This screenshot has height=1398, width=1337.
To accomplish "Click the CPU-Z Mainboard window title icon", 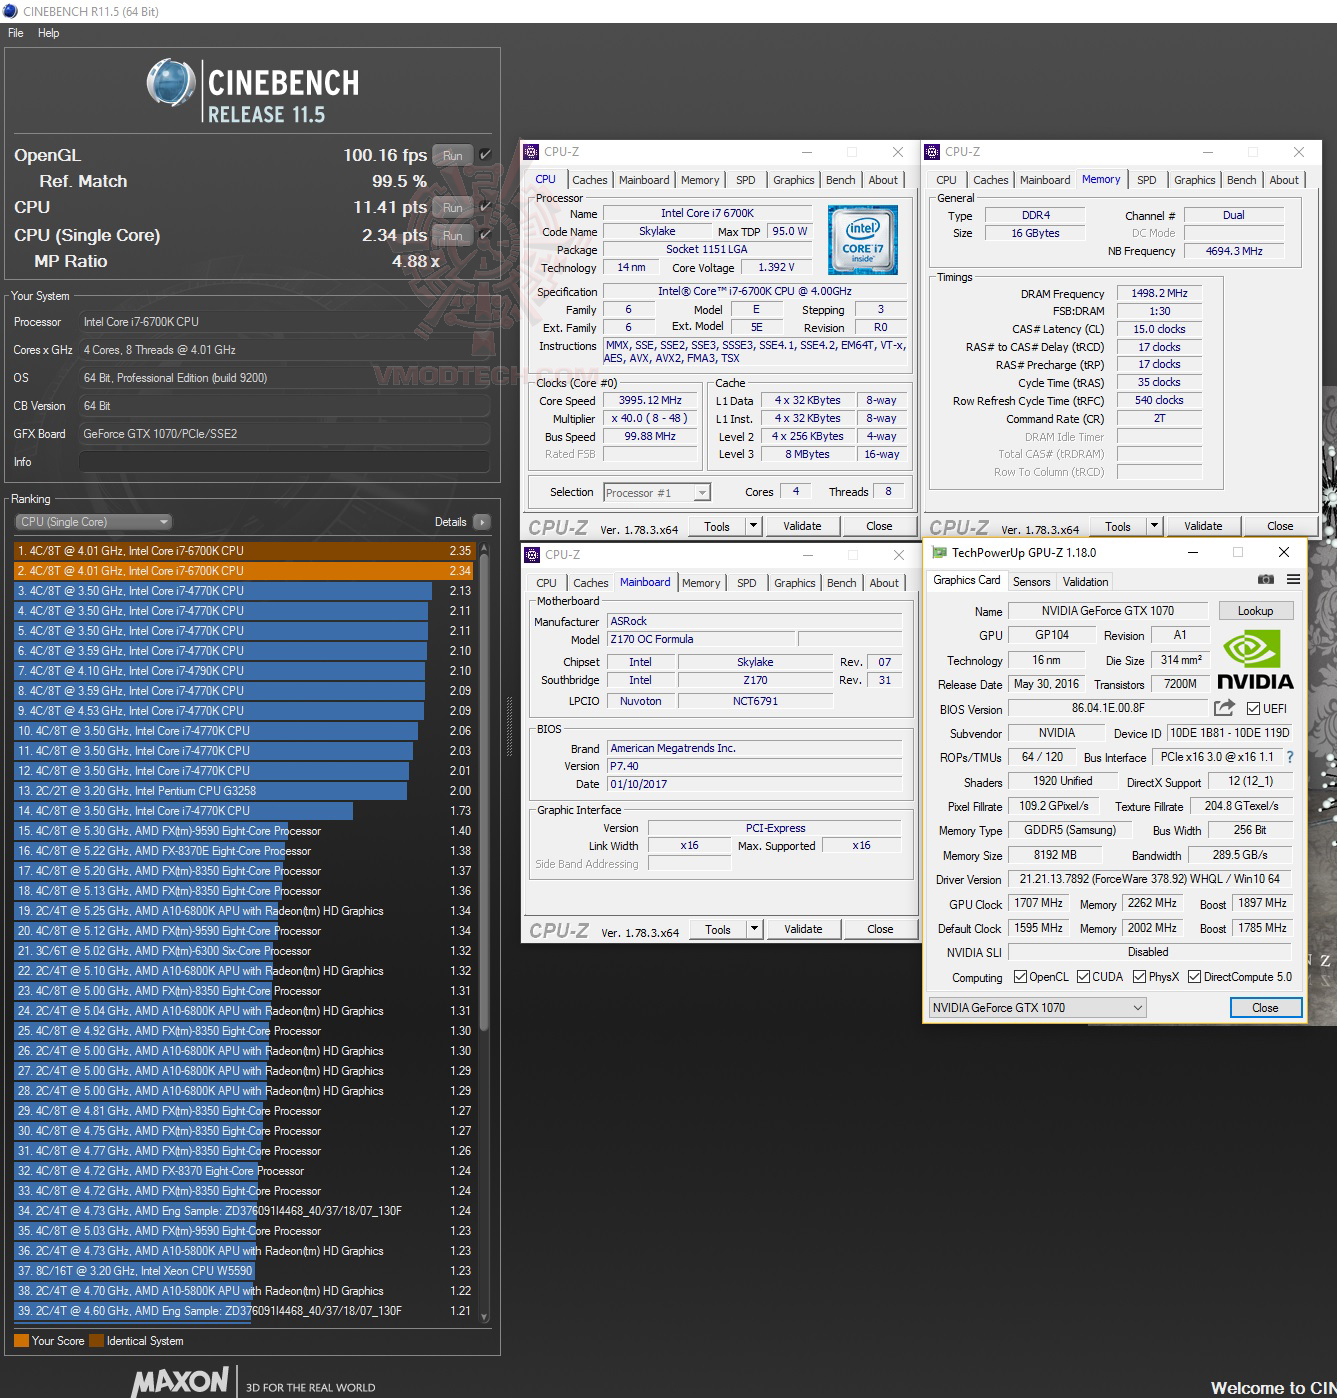I will pyautogui.click(x=534, y=555).
